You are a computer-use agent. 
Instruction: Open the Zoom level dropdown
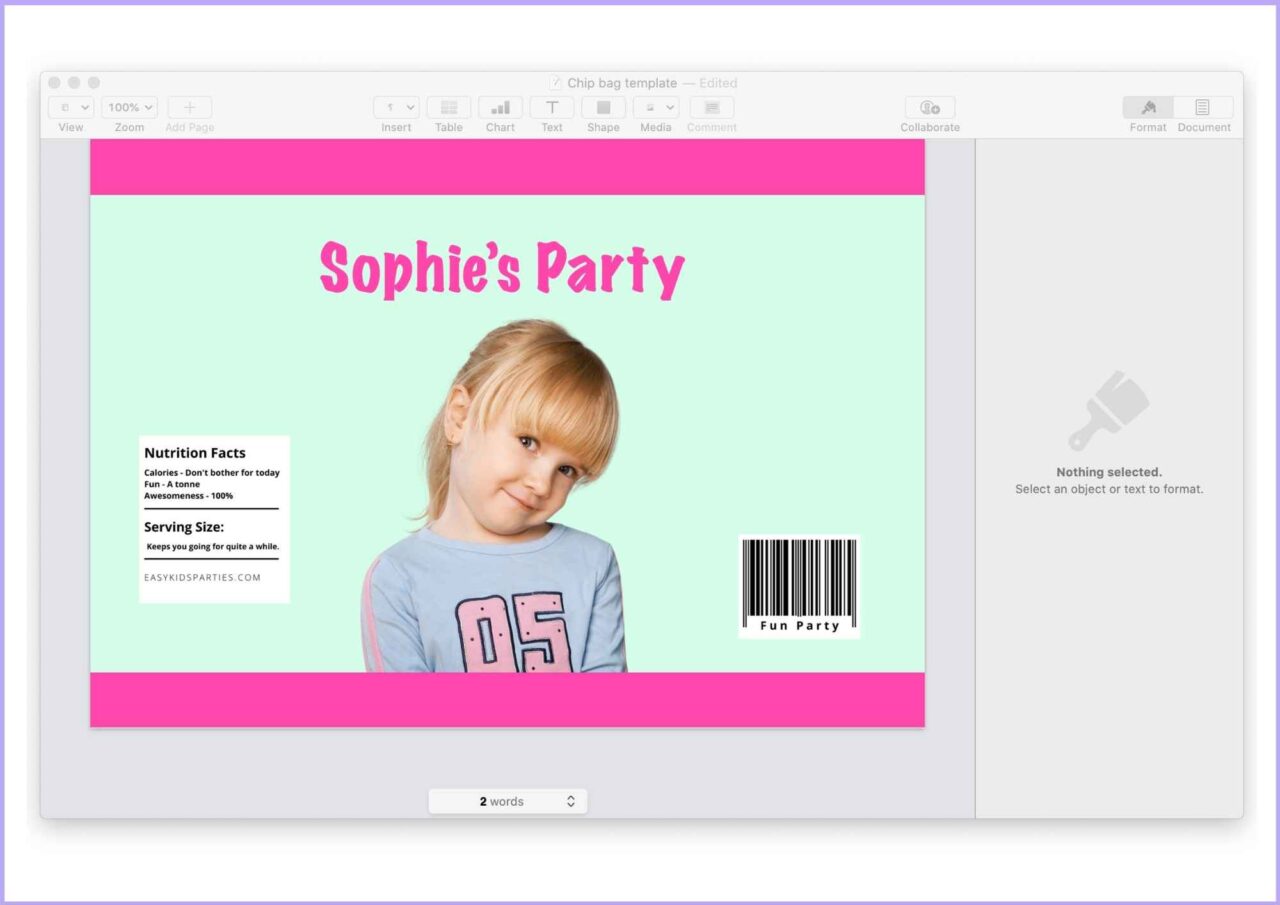pos(128,107)
